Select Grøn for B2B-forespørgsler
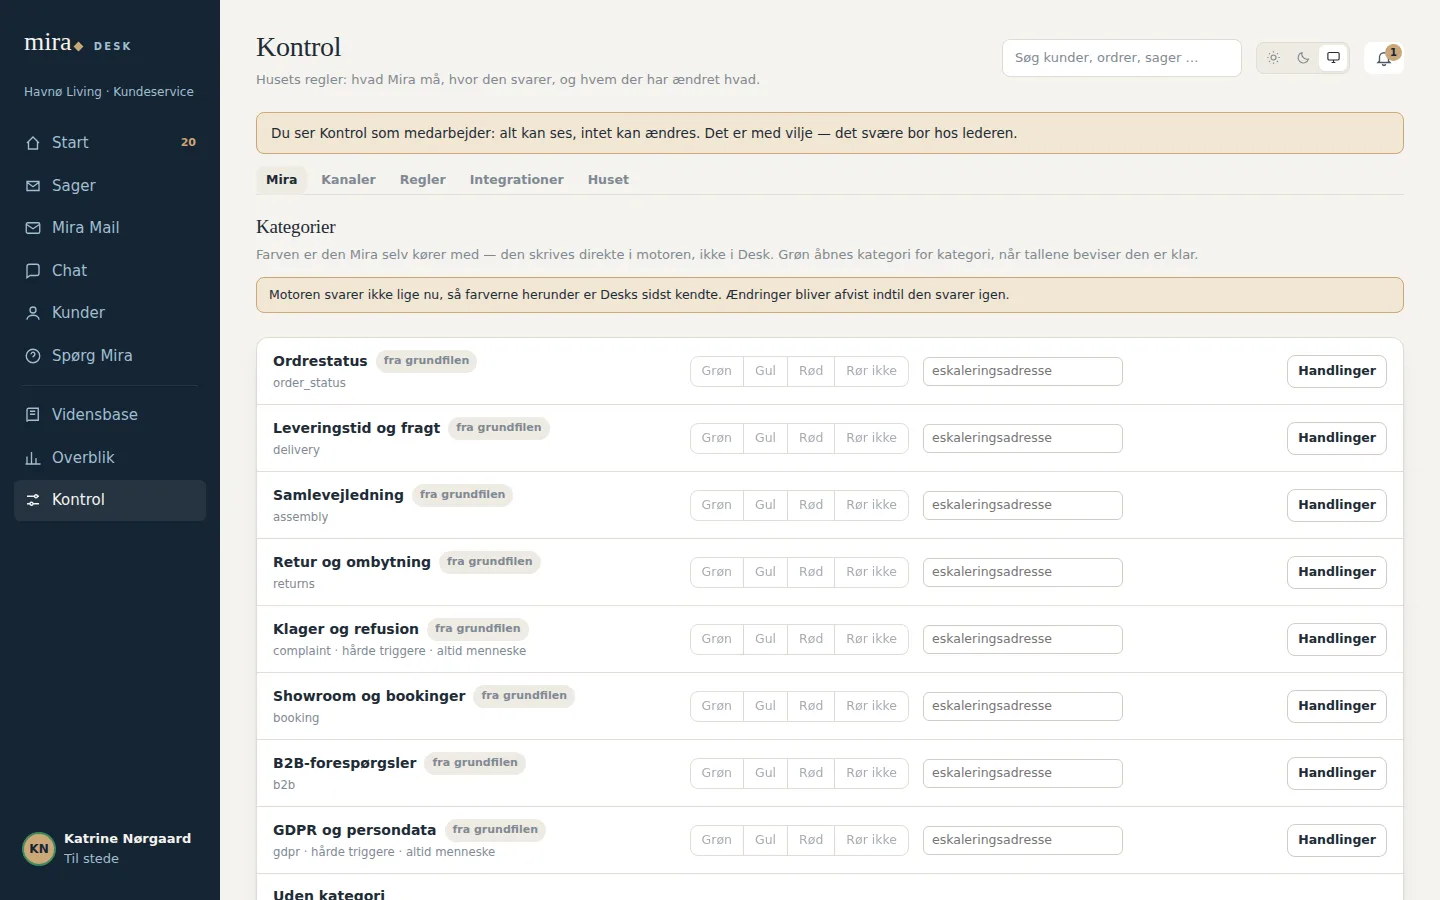Screen dimensions: 1440x900 pos(716,773)
